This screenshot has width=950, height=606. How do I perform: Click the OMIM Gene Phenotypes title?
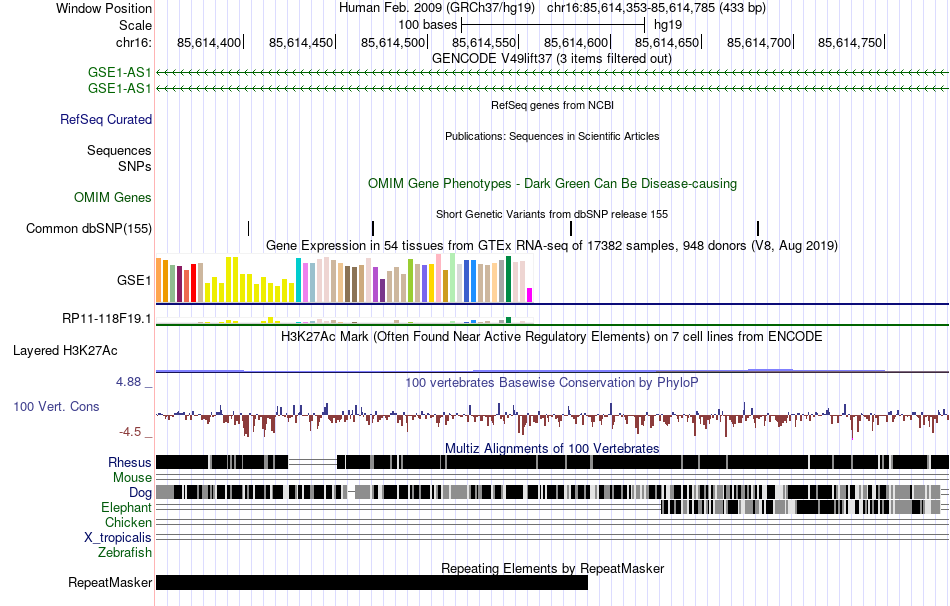(x=552, y=184)
